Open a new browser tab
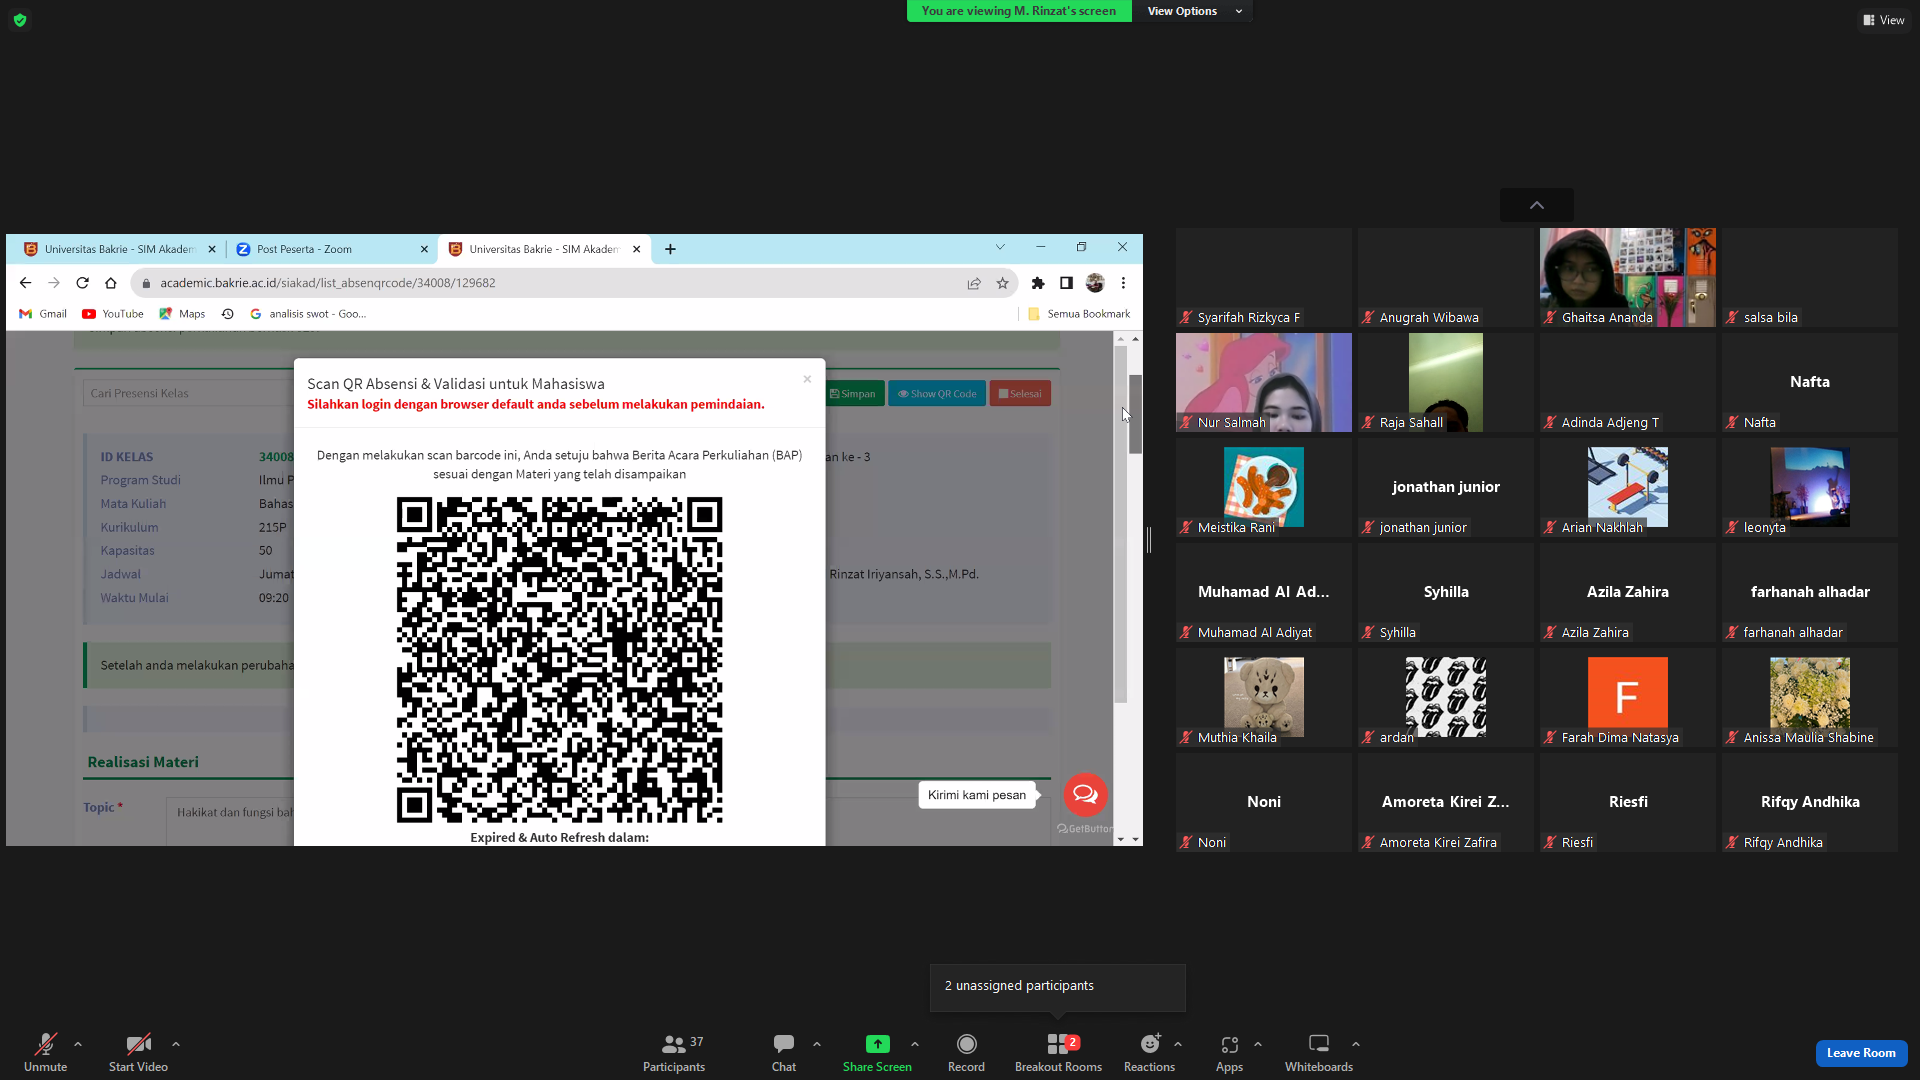This screenshot has height=1080, width=1920. click(x=670, y=249)
